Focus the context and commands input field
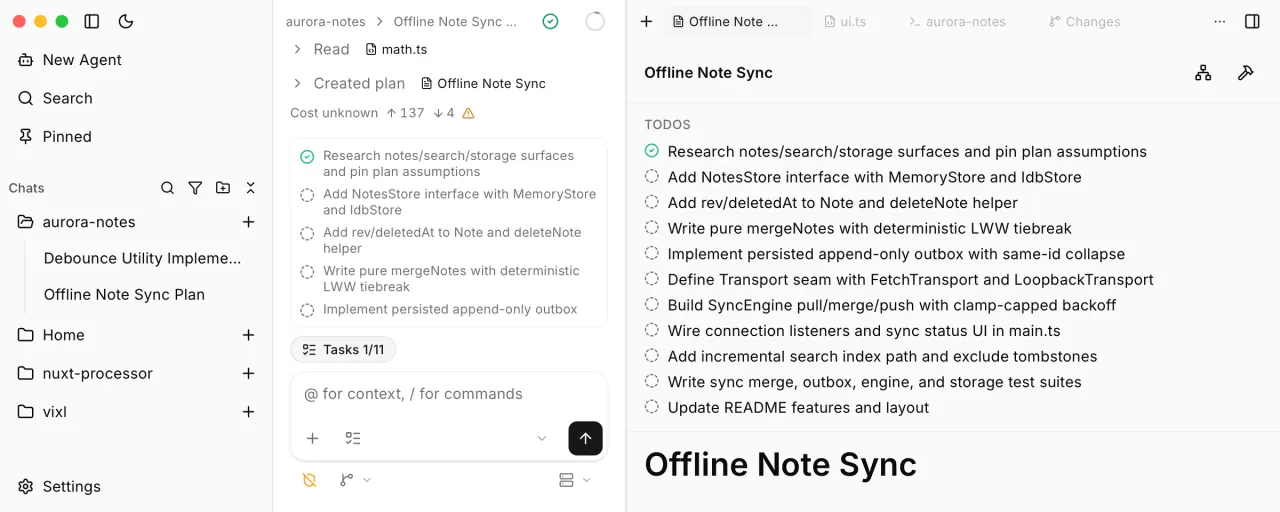 [x=448, y=394]
